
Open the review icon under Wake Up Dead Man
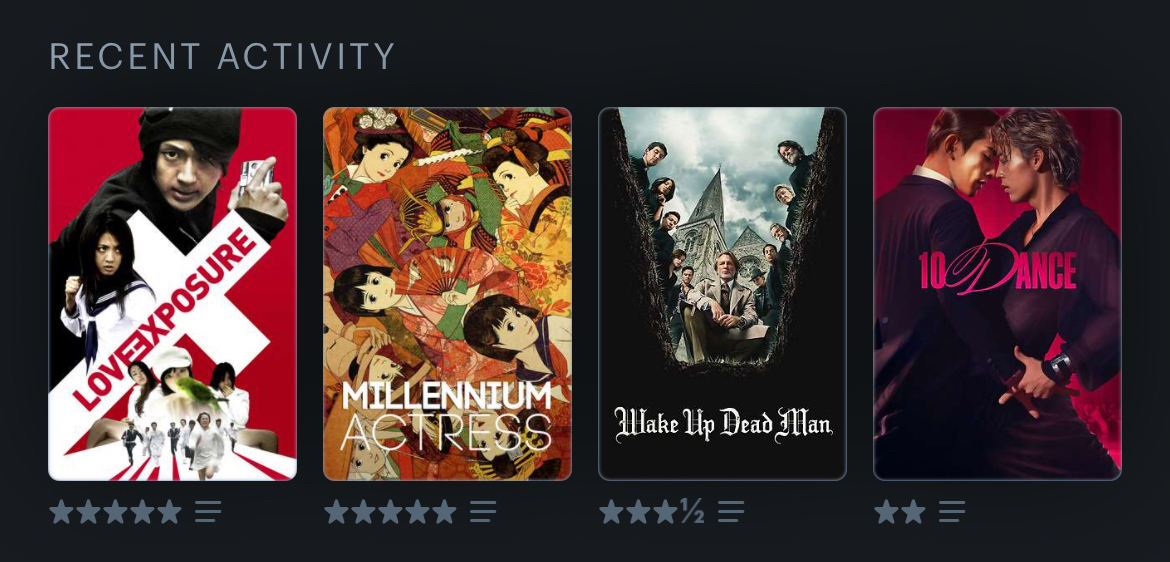pos(731,512)
